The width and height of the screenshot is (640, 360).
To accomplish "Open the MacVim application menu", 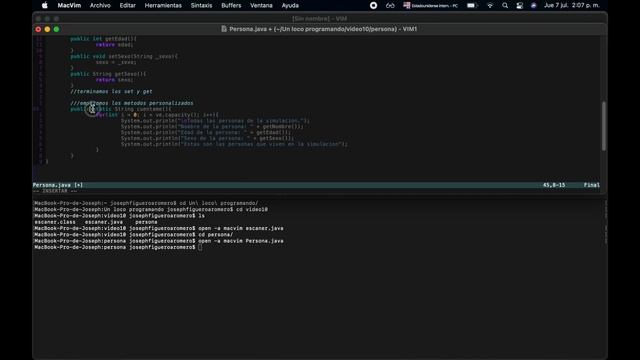I will click(x=69, y=5).
